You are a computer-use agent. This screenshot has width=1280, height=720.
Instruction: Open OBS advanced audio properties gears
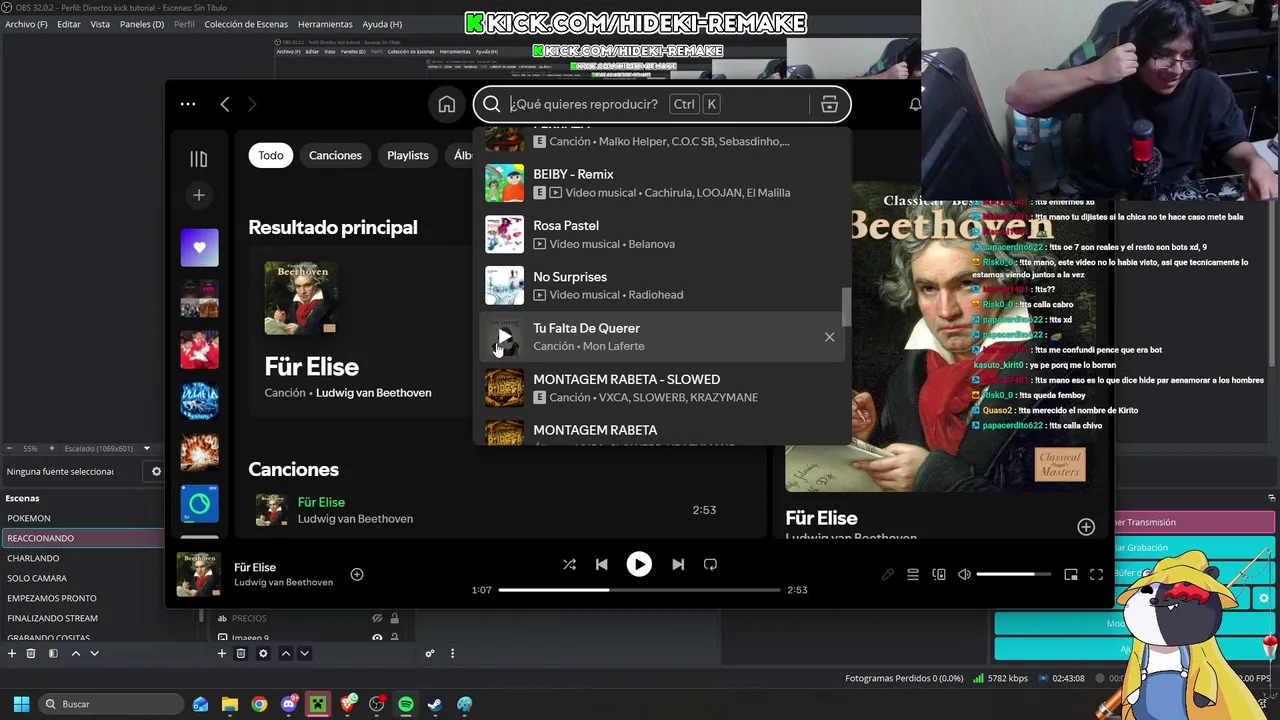(x=430, y=653)
